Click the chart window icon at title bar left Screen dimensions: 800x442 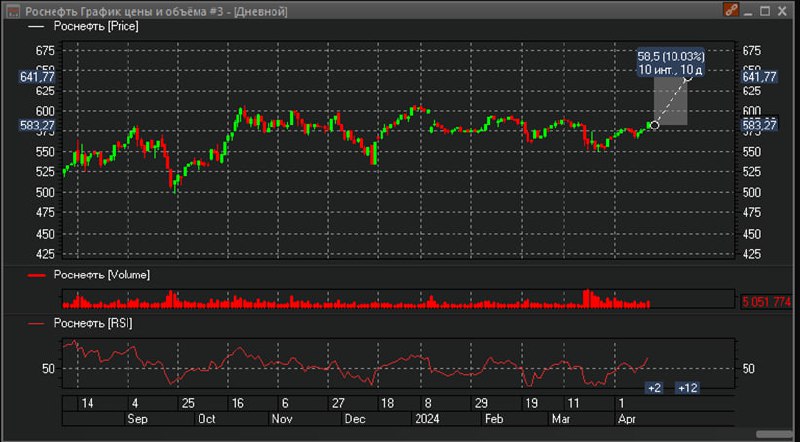(13, 11)
